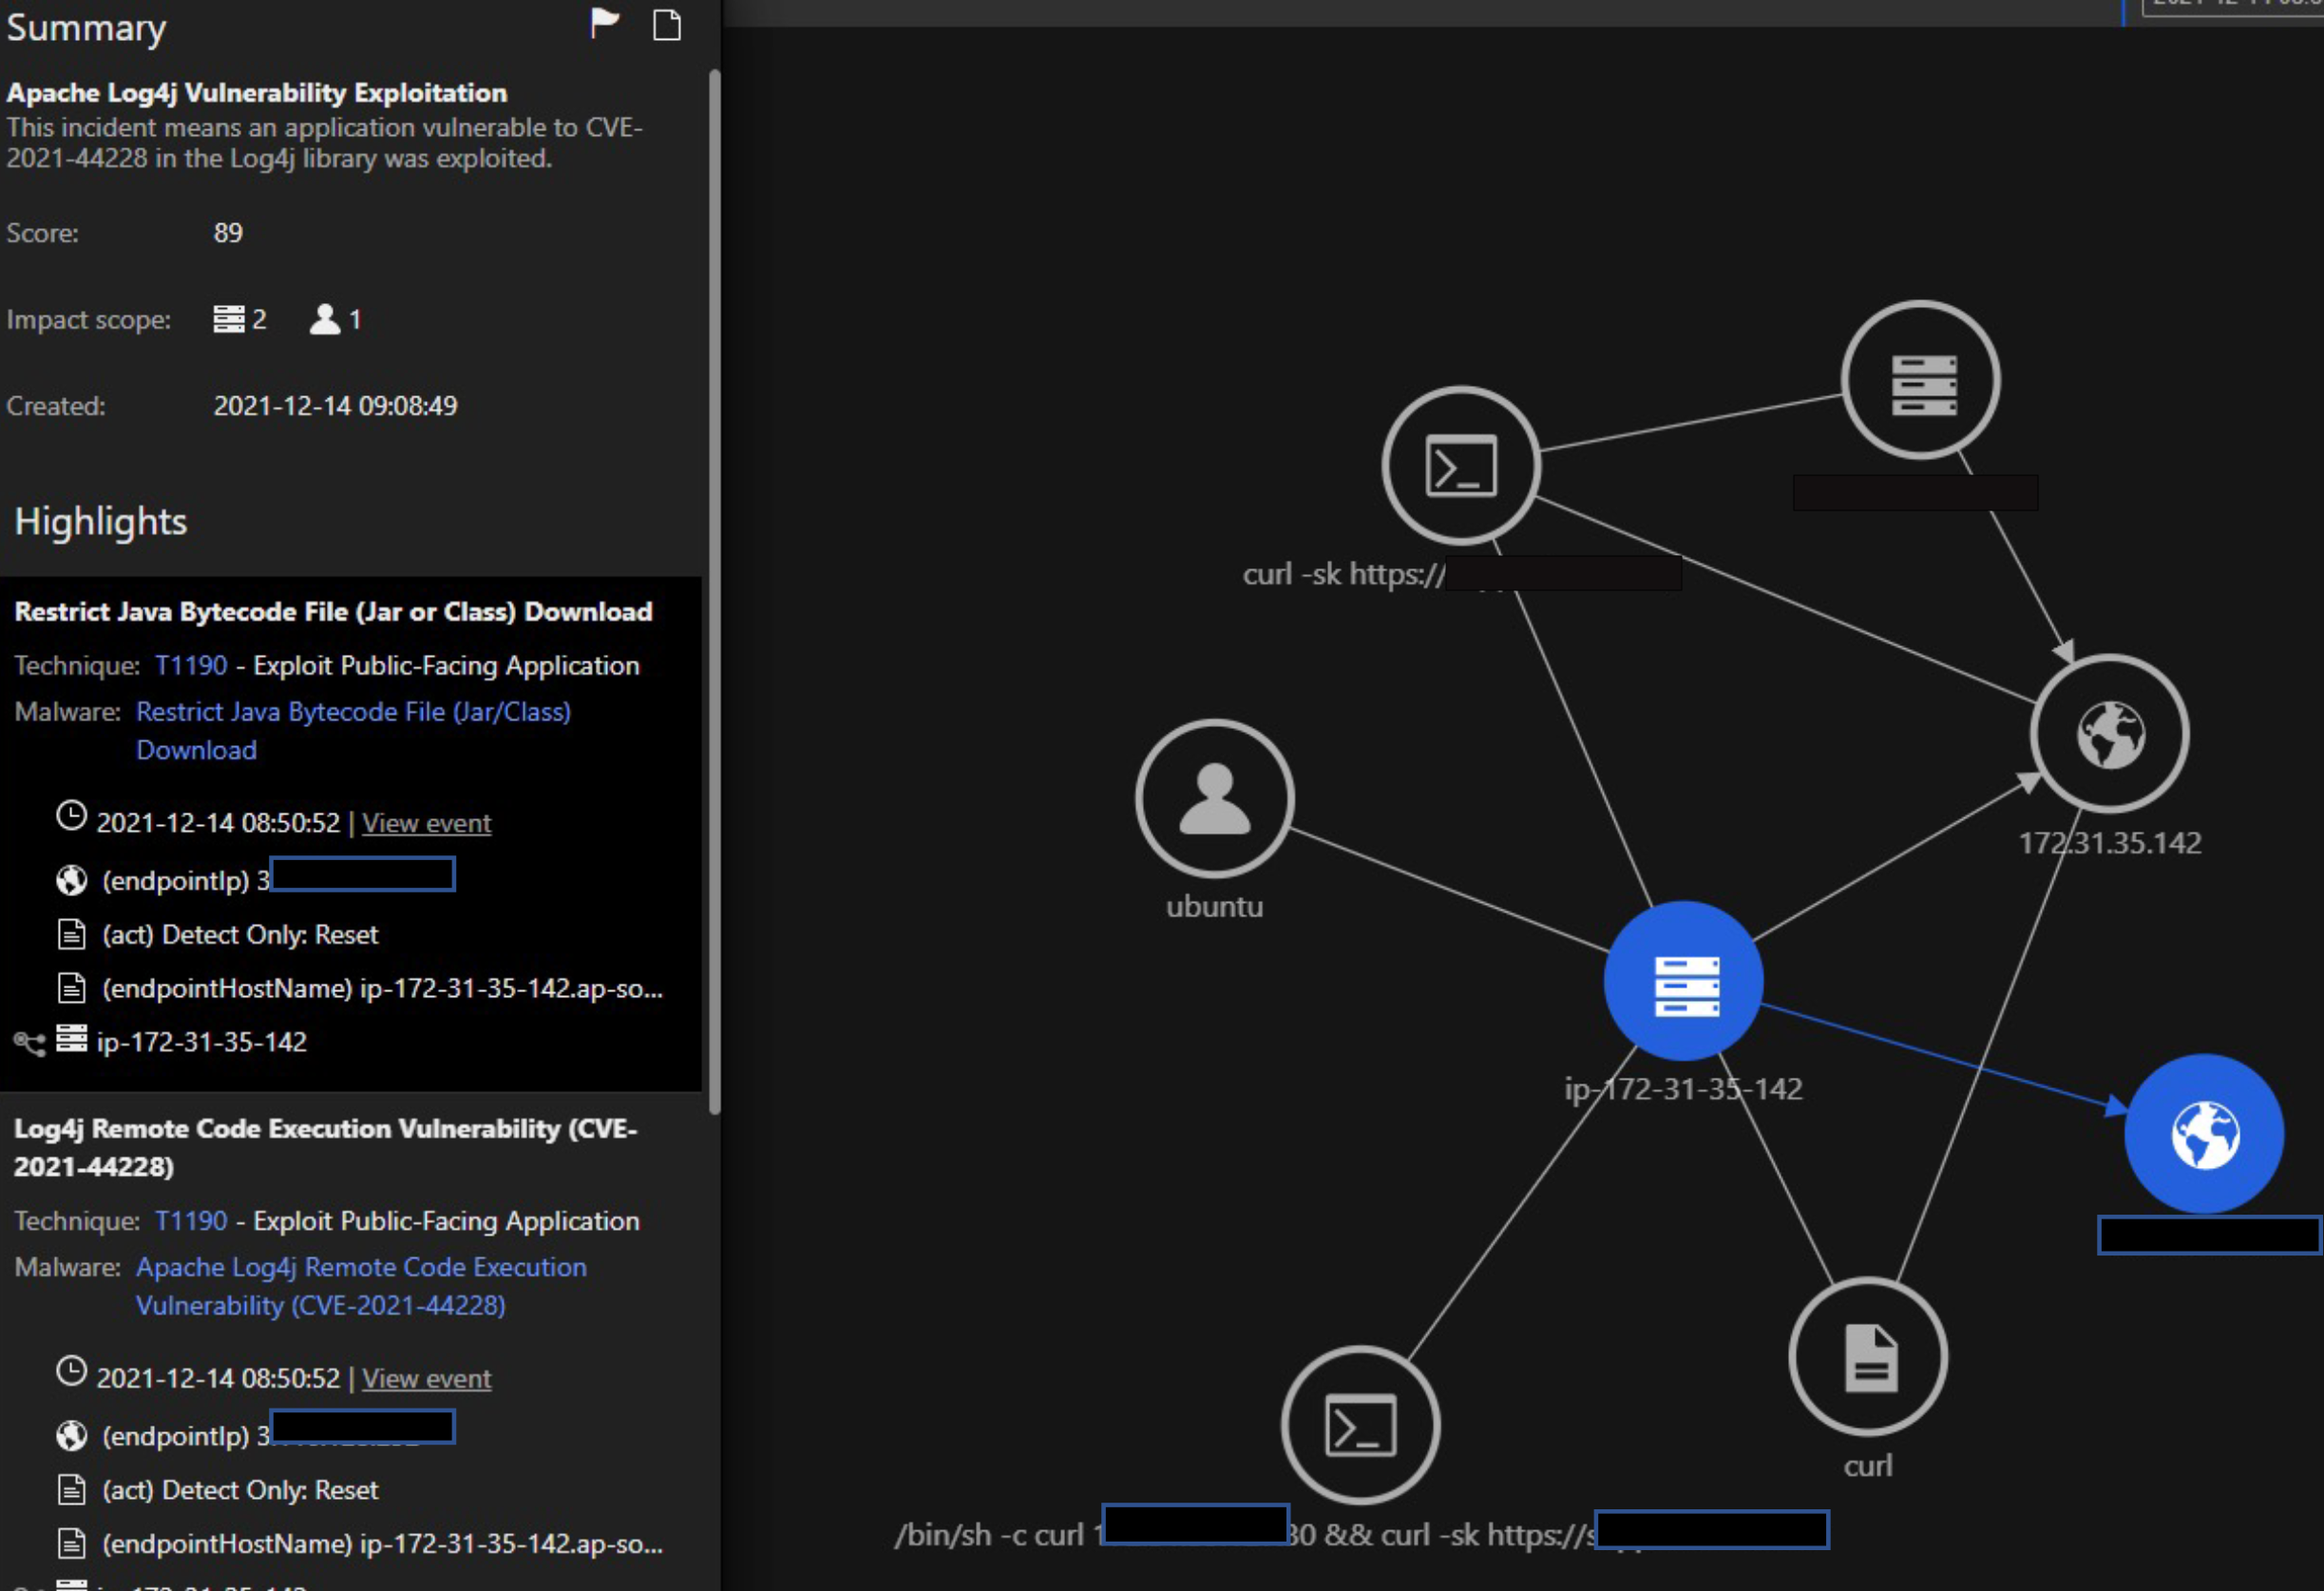Click the blue globe node with the redacted label

click(x=2204, y=1135)
